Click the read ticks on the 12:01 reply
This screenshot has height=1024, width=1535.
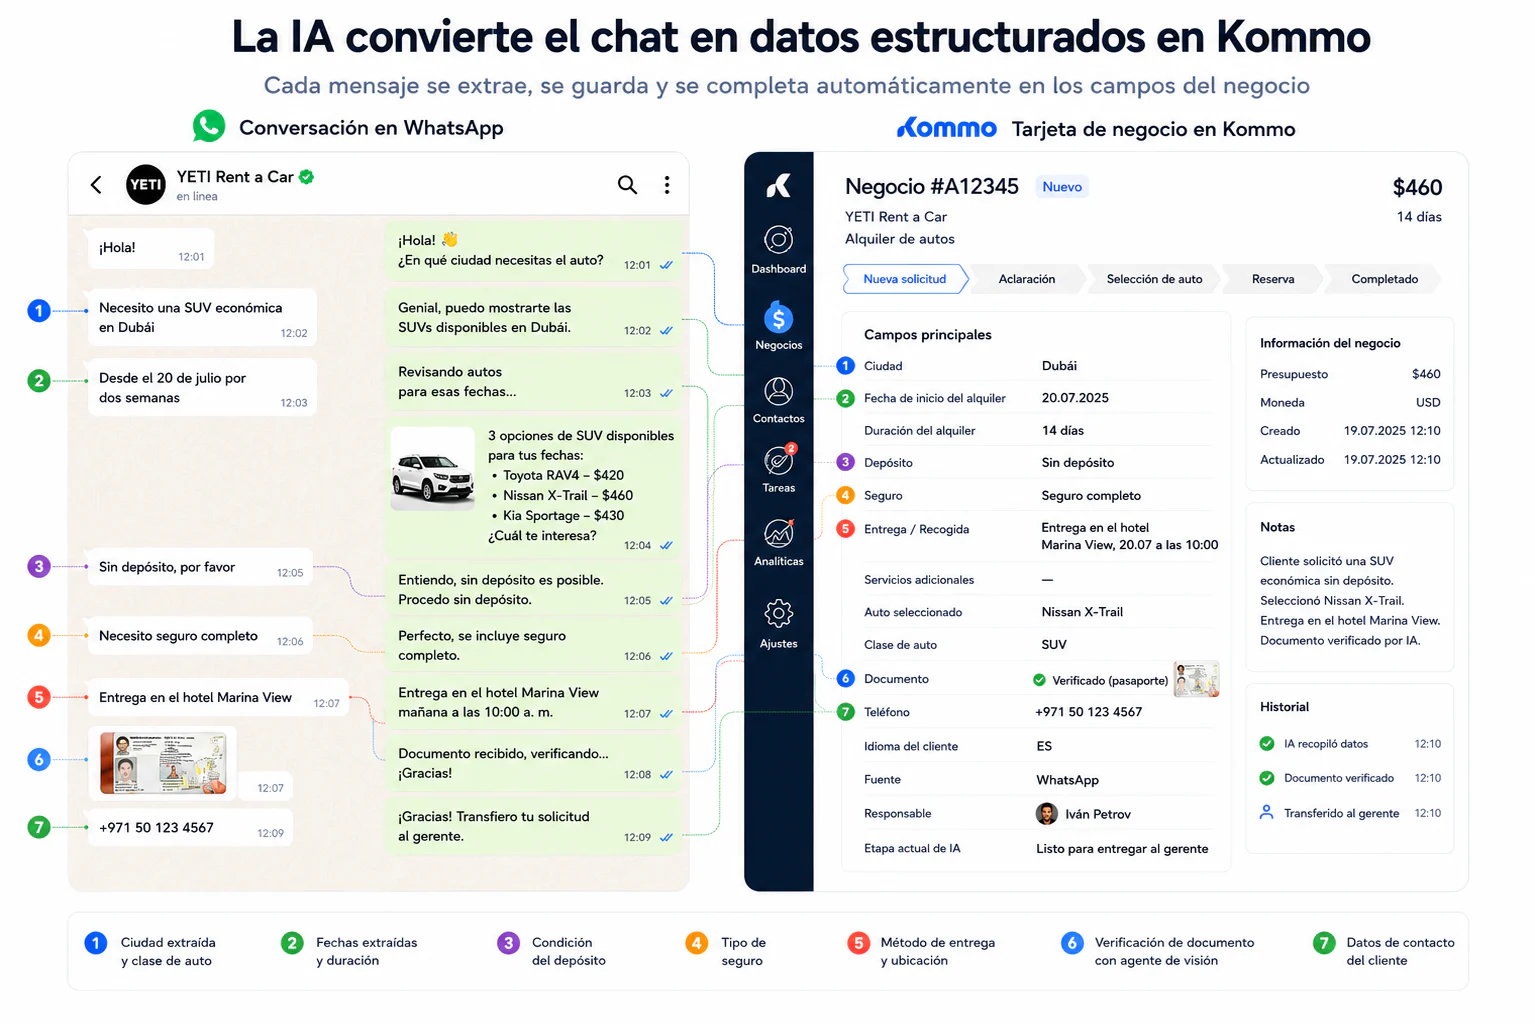[x=666, y=265]
